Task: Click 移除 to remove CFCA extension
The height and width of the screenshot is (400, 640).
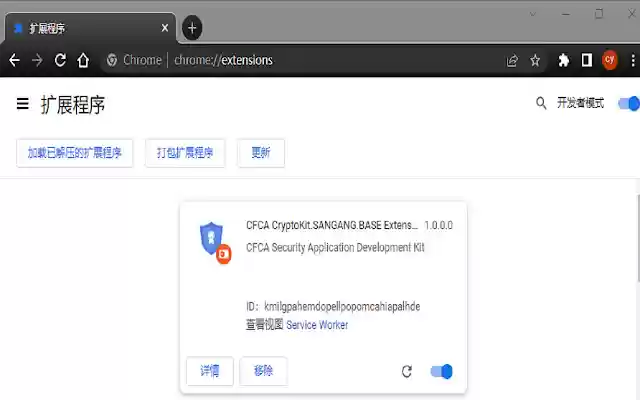Action: click(x=263, y=371)
